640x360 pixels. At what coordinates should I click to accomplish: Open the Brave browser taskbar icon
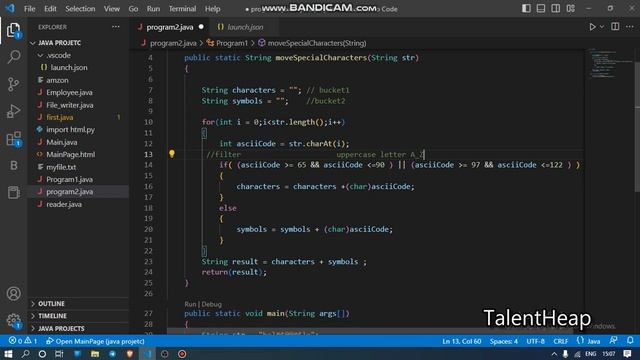pos(130,354)
